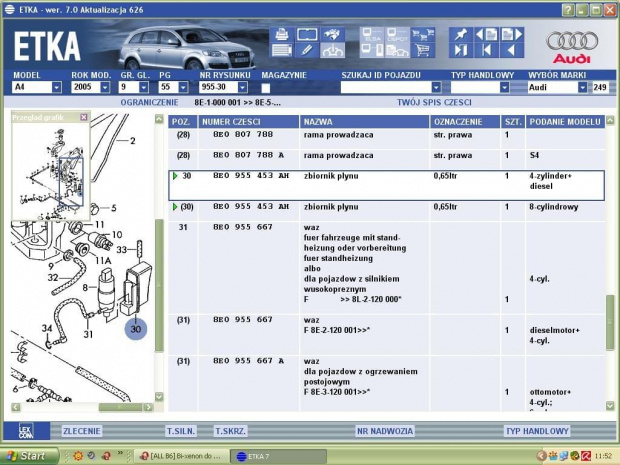Click NR NADWOZIA in the bottom bar
This screenshot has height=465, width=620.
[384, 431]
